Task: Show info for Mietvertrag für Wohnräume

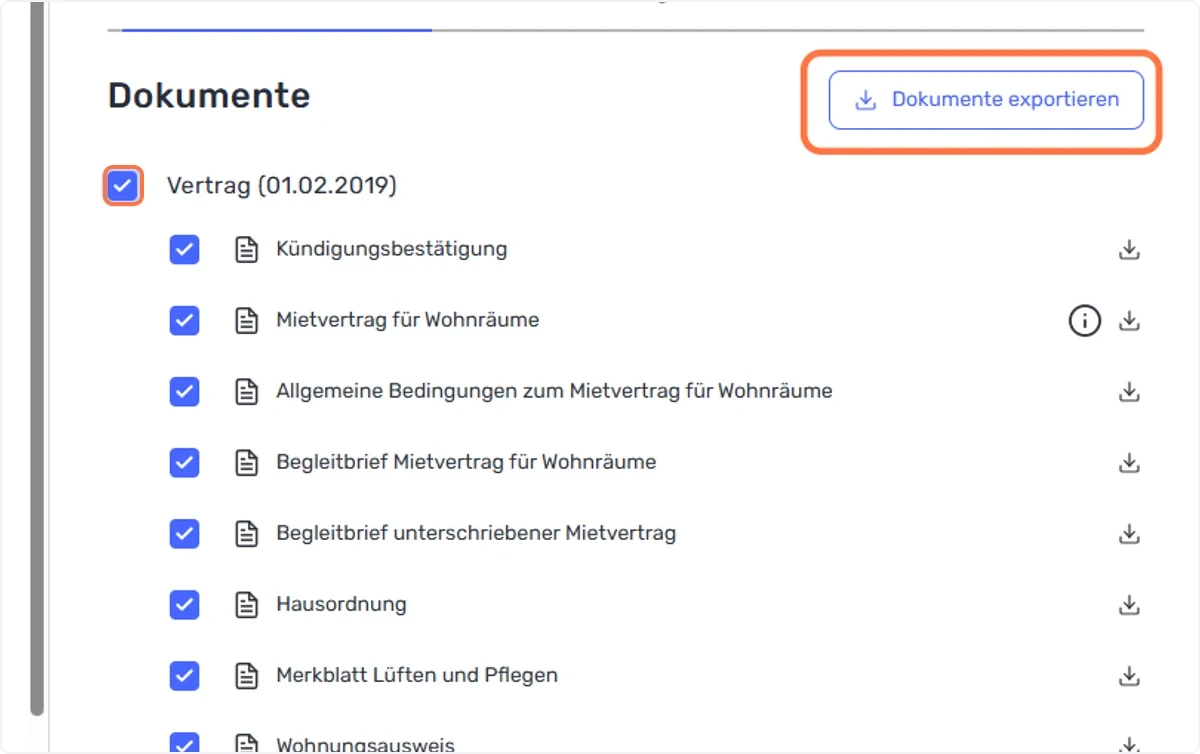Action: tap(1085, 321)
